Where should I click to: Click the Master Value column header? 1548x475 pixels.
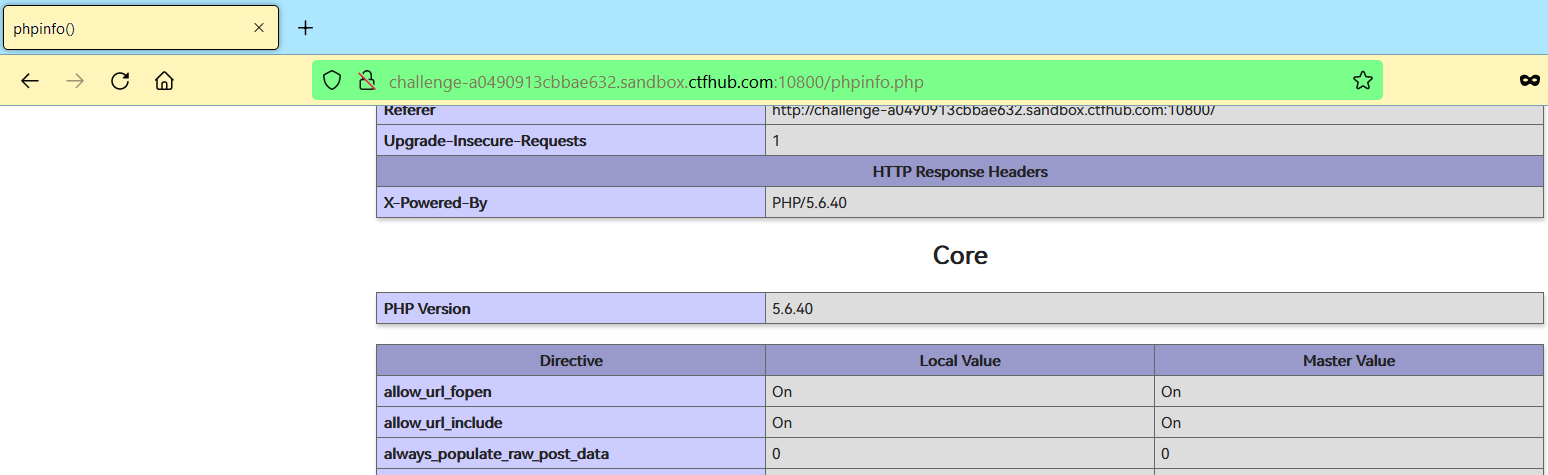pyautogui.click(x=1349, y=360)
